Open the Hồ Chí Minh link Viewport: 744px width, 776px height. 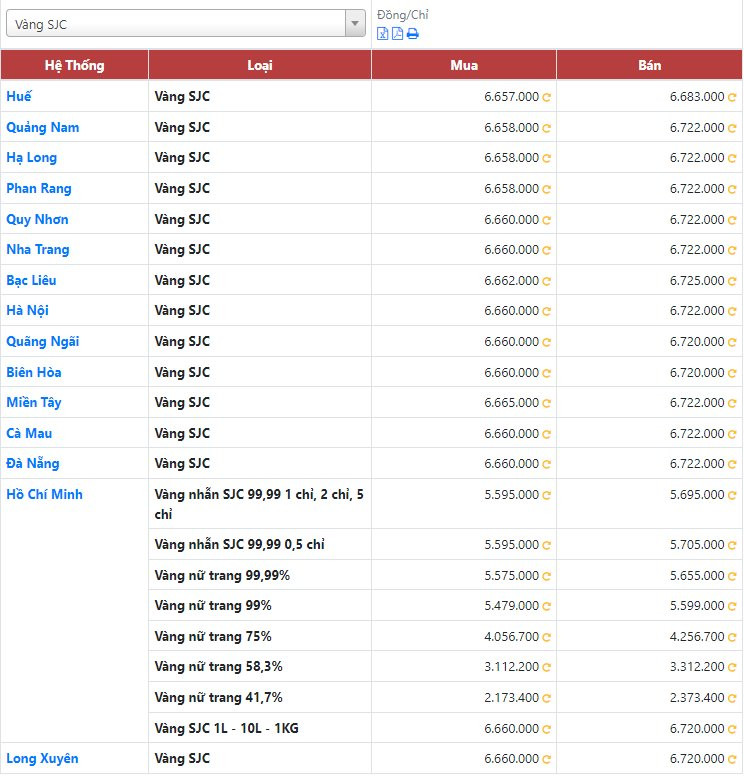[45, 494]
